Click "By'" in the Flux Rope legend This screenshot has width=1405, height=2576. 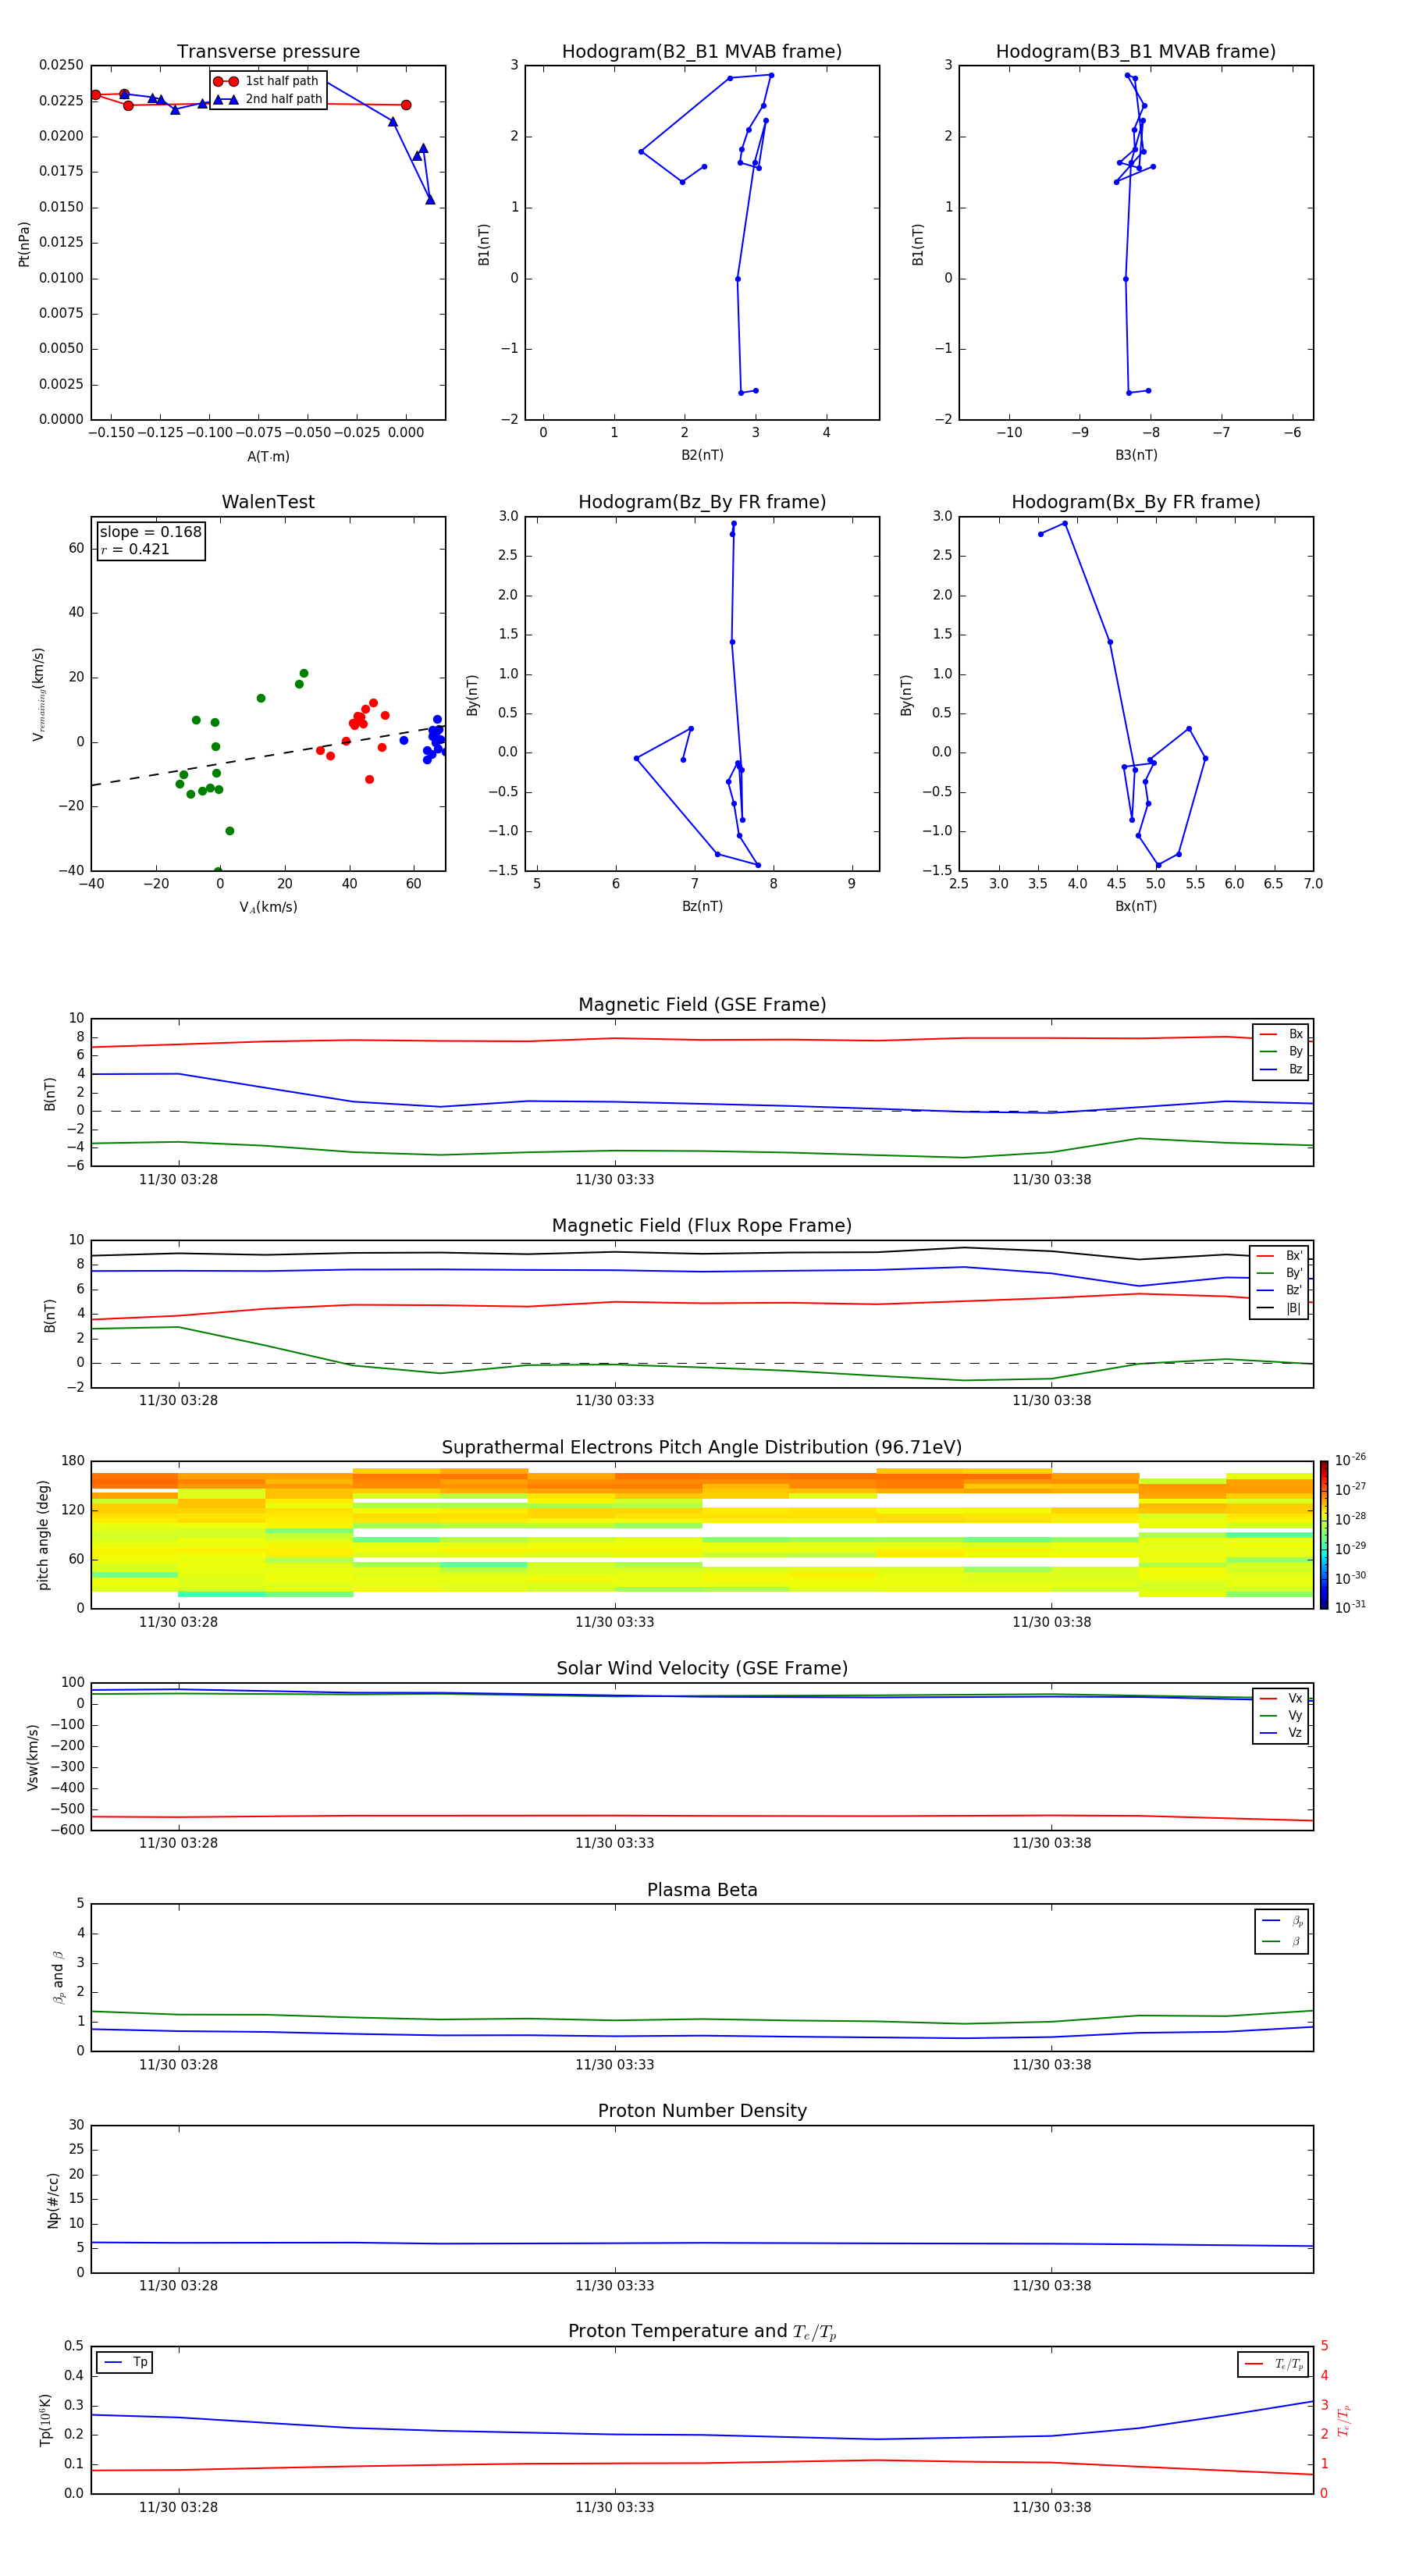point(1294,1273)
